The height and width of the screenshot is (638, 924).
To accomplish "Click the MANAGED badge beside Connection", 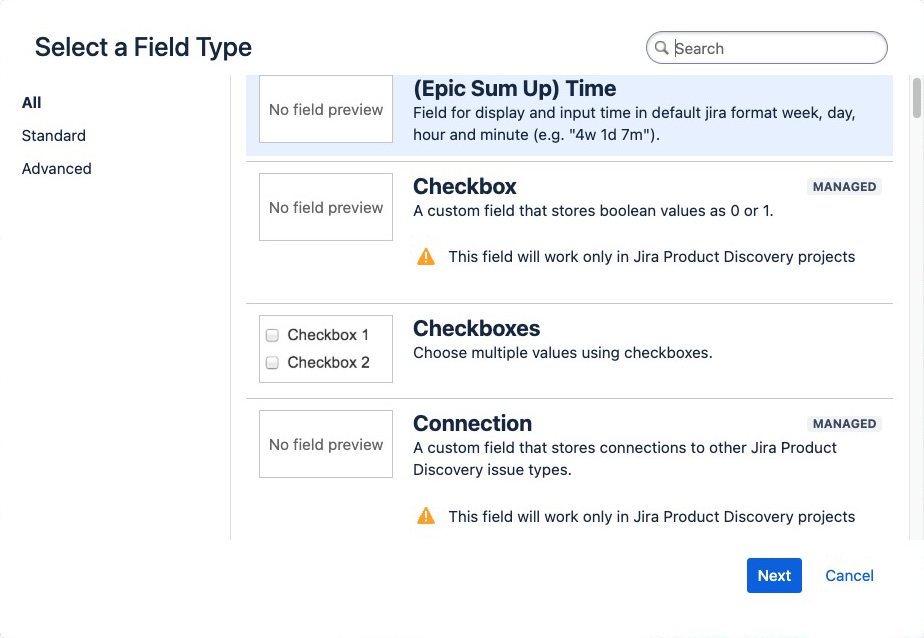I will [844, 424].
